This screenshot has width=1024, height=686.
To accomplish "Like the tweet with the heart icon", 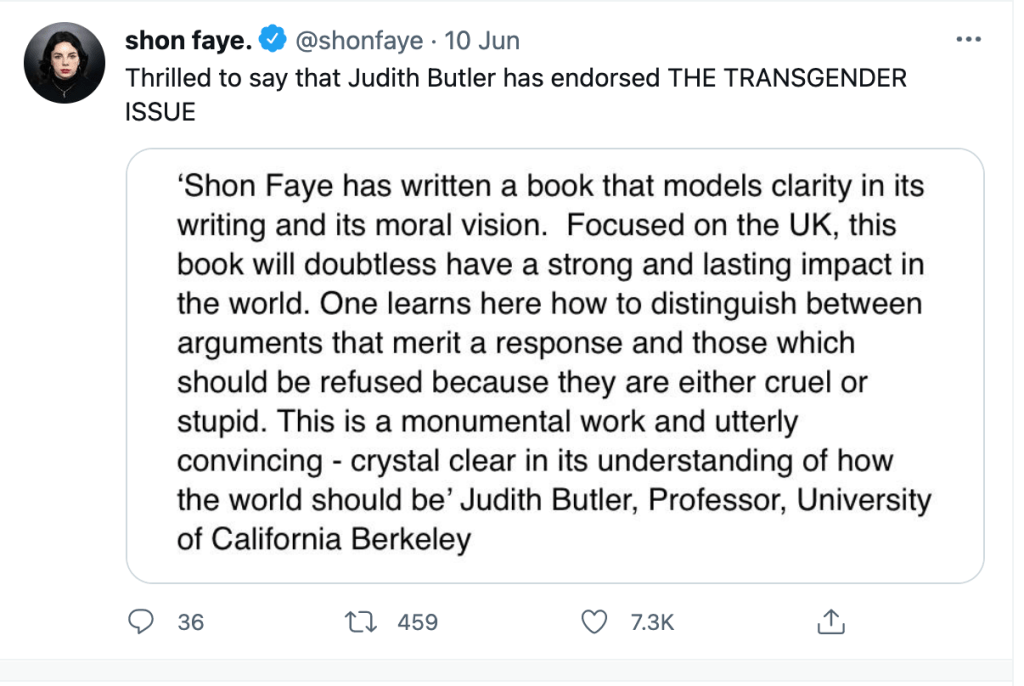I will (x=595, y=622).
